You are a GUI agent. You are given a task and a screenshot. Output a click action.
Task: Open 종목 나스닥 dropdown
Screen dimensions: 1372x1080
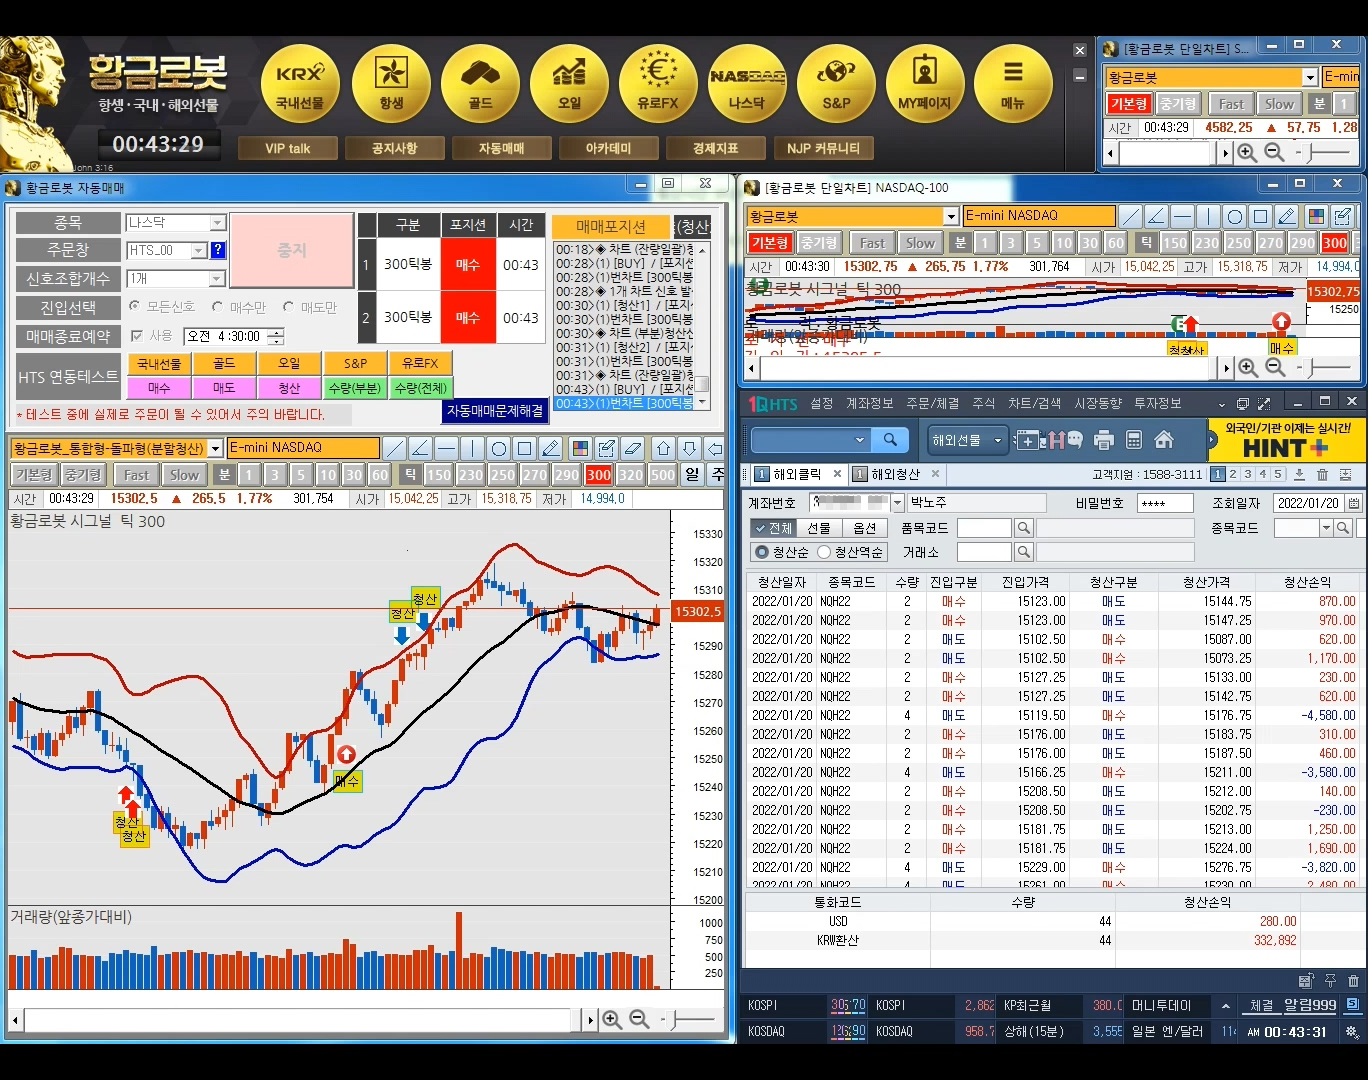[x=218, y=223]
